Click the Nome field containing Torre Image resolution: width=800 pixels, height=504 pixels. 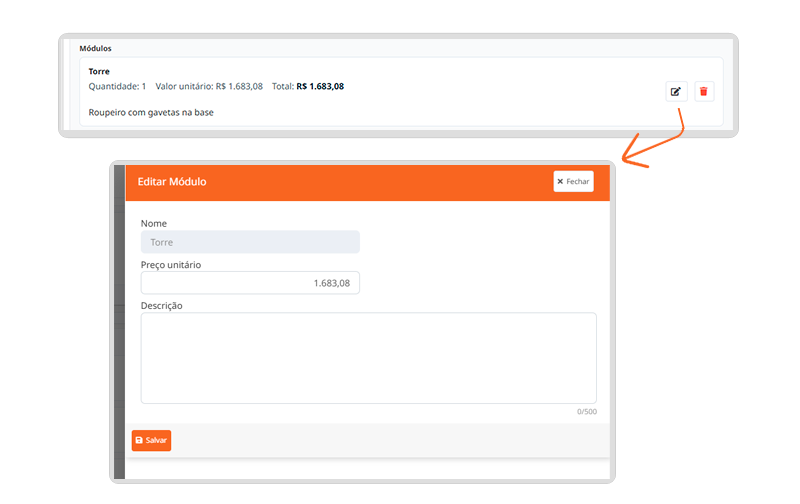coord(250,242)
